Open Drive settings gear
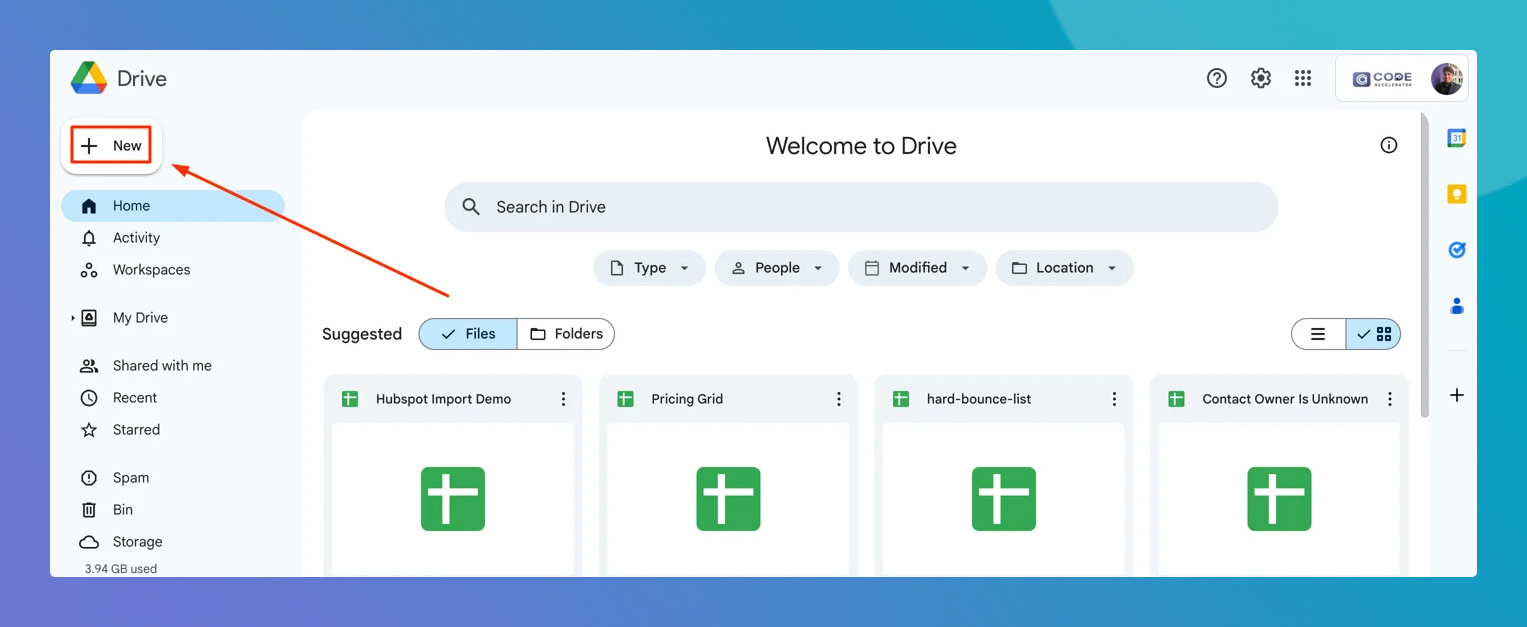Screen dimensions: 1527x627 click(x=1260, y=77)
